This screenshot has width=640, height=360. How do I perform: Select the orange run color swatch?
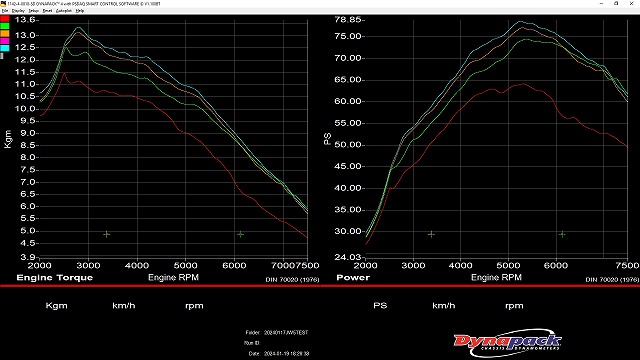[x=4, y=33]
